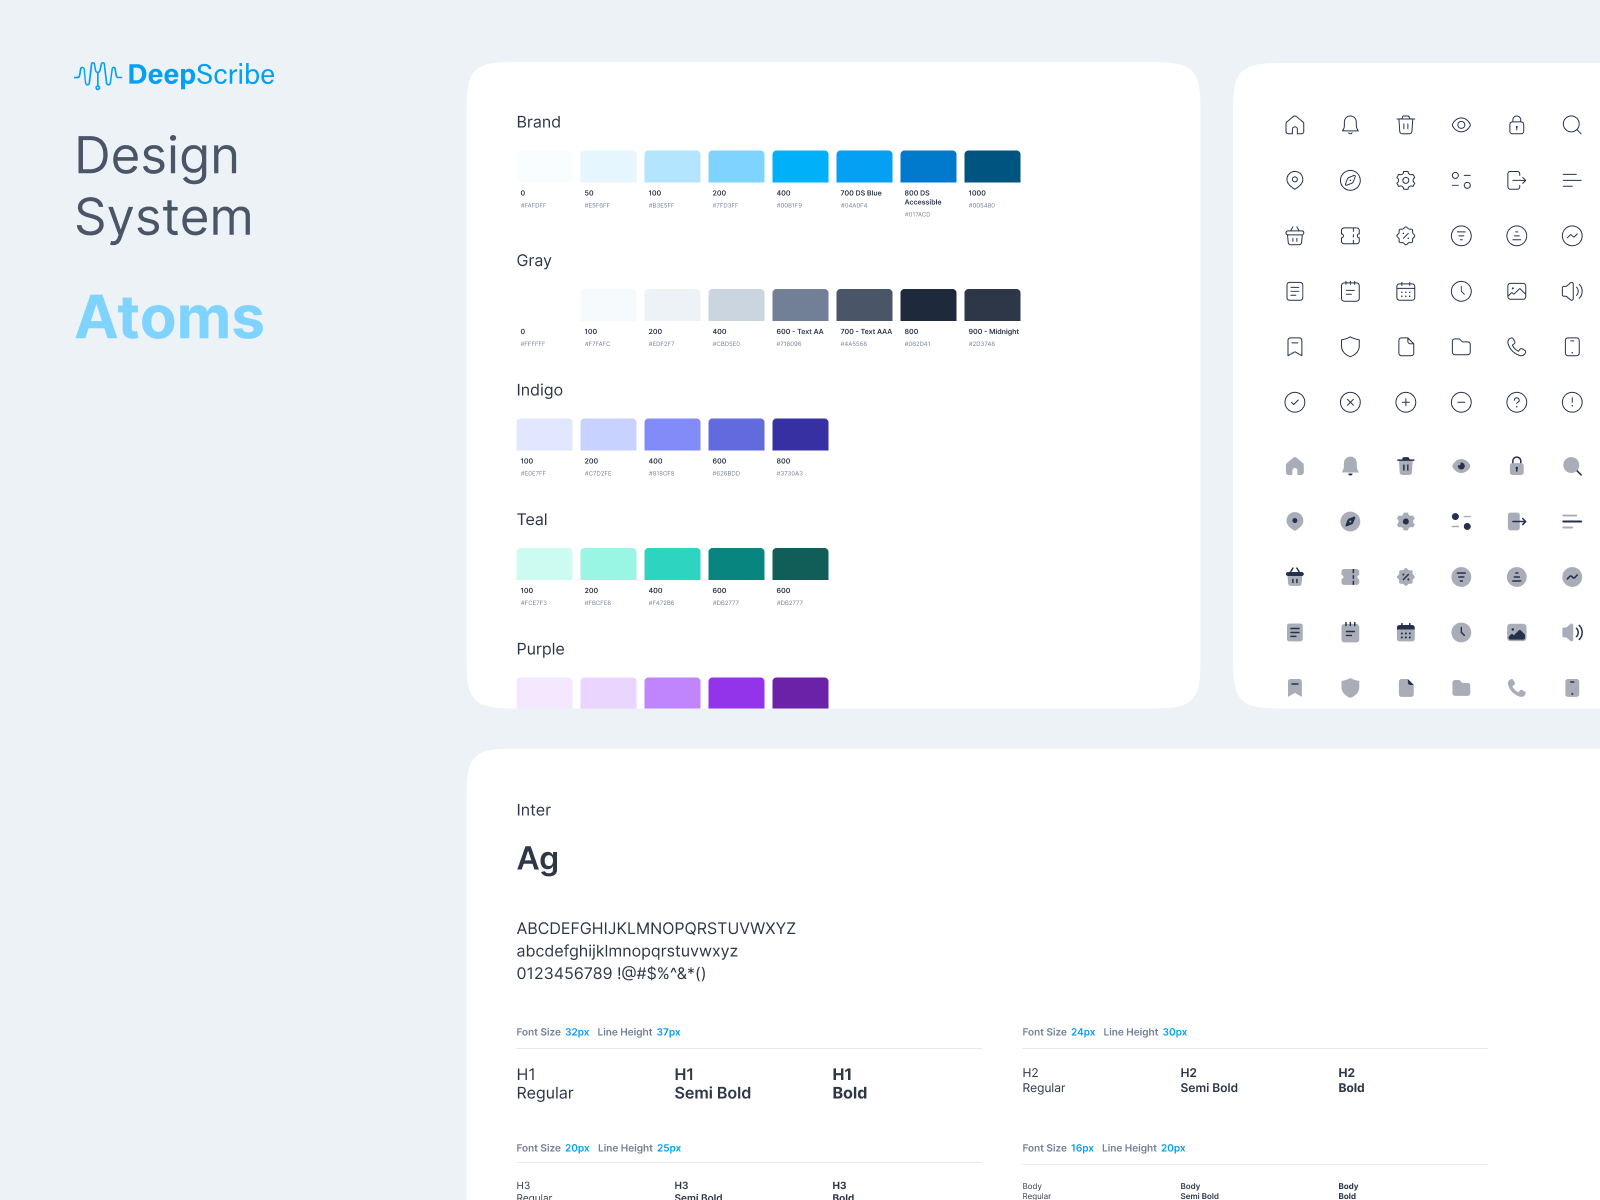Click the outline folder icon

(x=1461, y=347)
